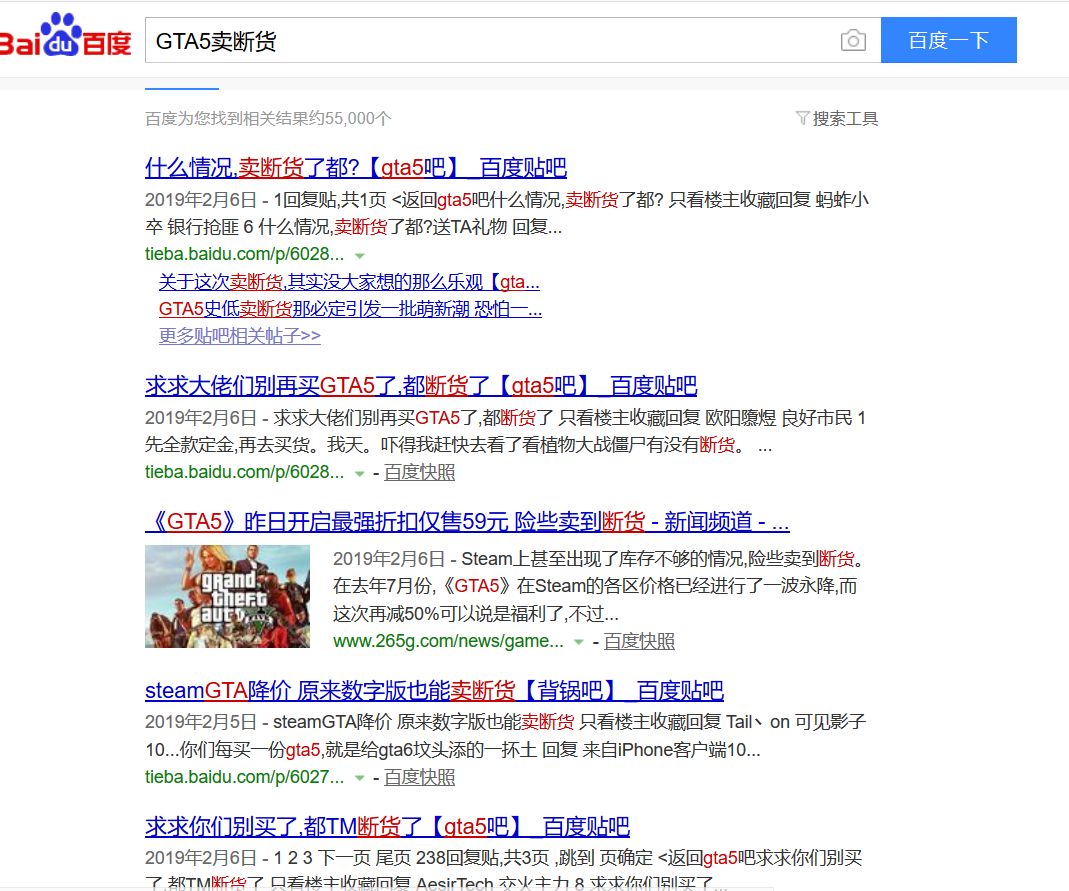
Task: Open sub-link 关于这次卖断货,其实没大家想的那么乐观
Action: (x=349, y=282)
